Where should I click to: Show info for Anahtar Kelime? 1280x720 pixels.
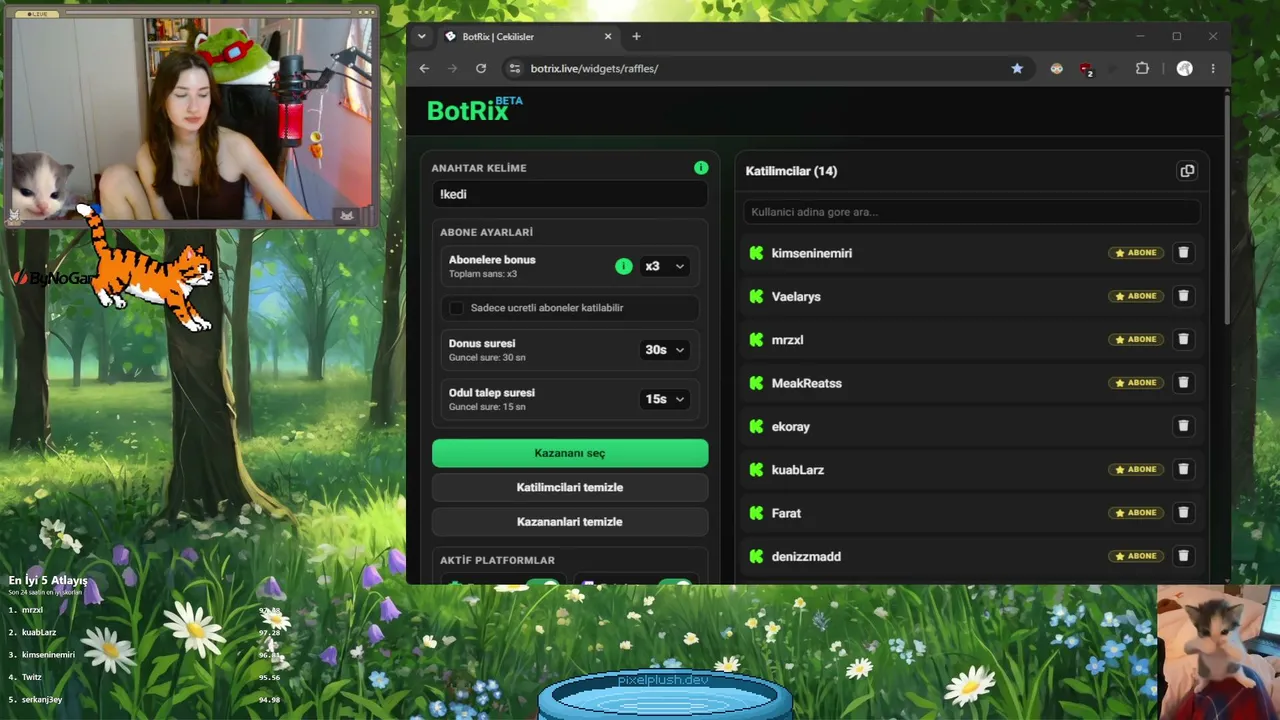pyautogui.click(x=701, y=168)
